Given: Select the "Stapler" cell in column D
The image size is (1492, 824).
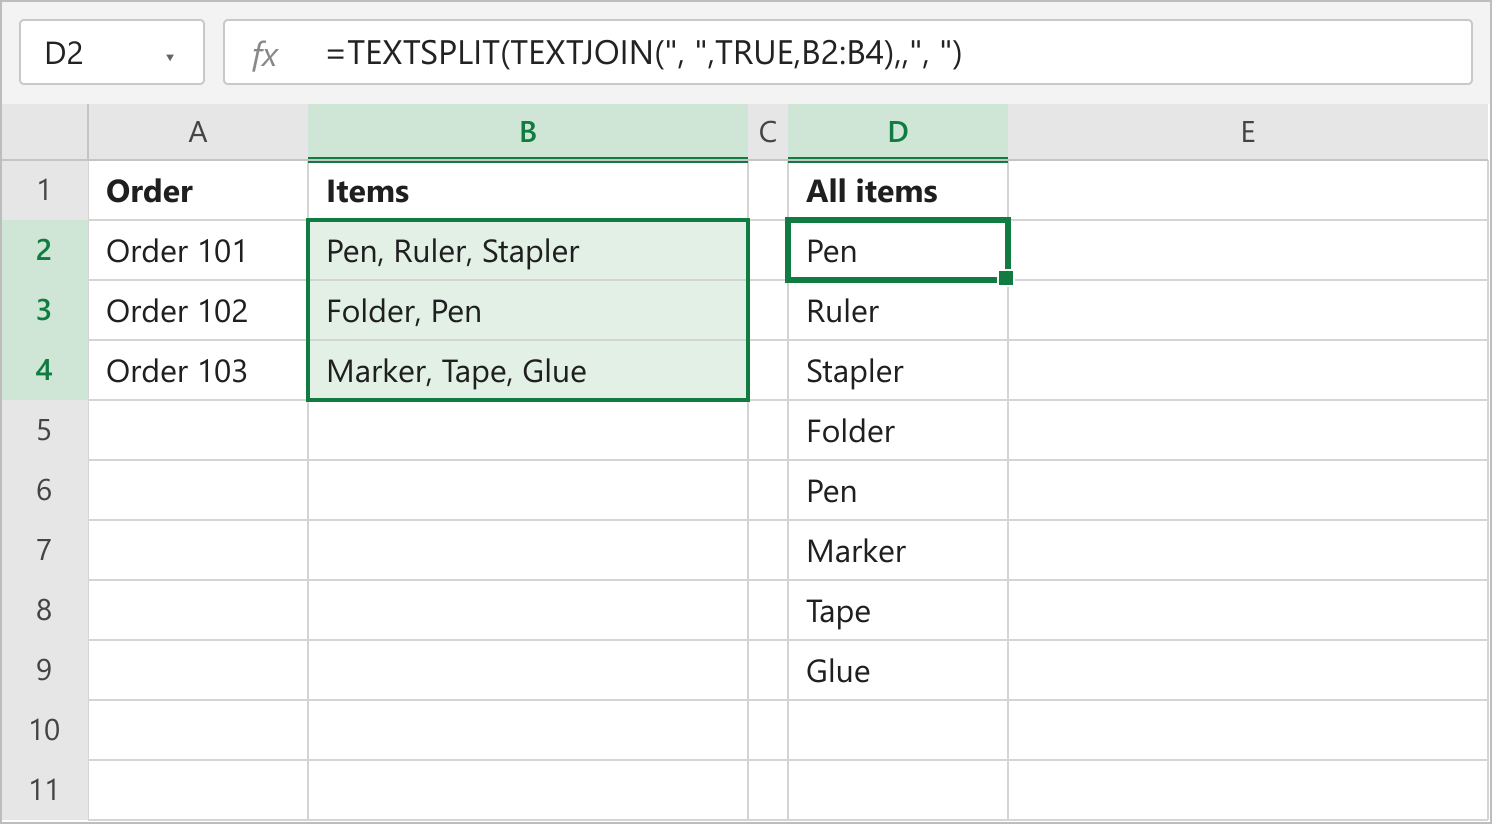Looking at the screenshot, I should 898,370.
